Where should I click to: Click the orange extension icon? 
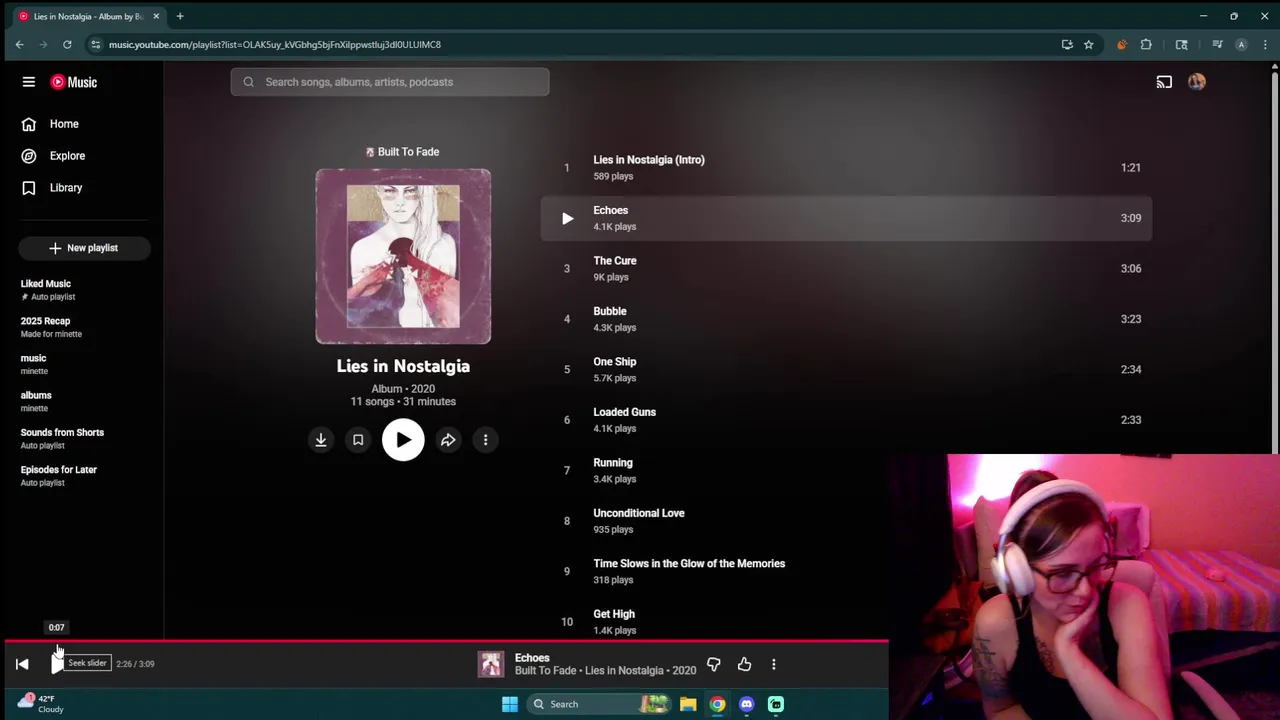(x=1122, y=44)
